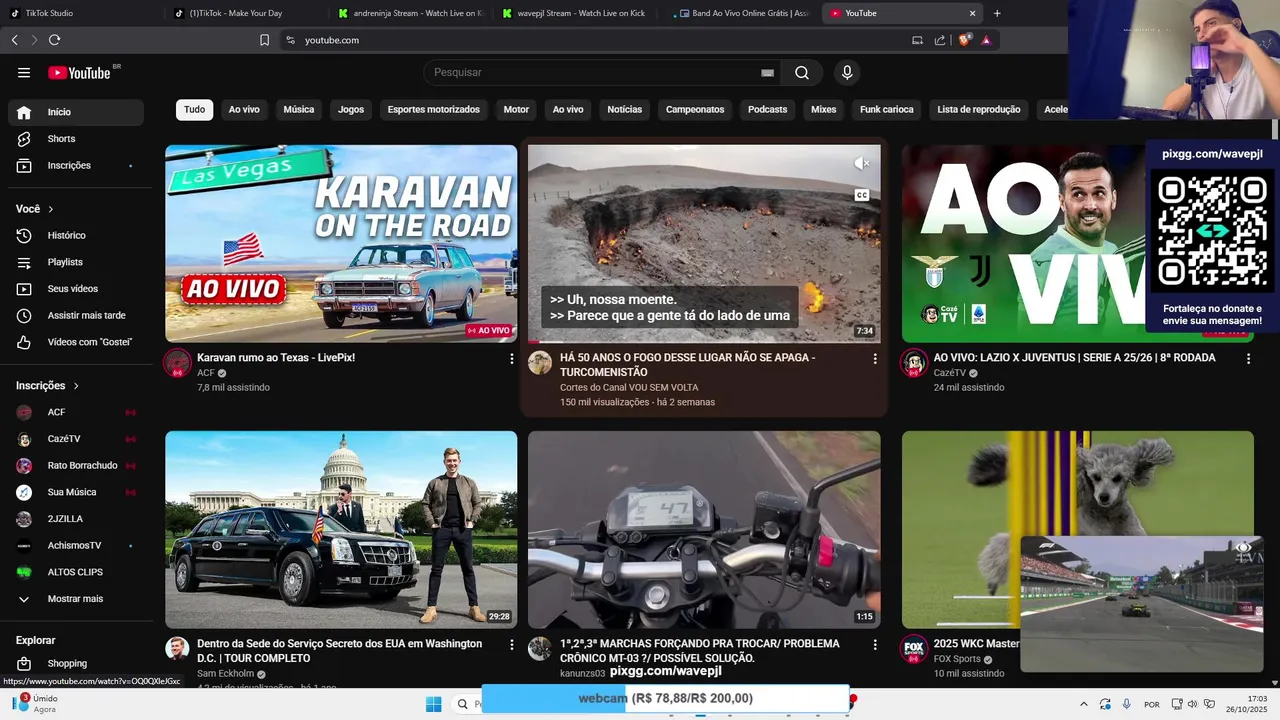Open Inscrições feed in sidebar
The height and width of the screenshot is (720, 1280).
click(76, 166)
